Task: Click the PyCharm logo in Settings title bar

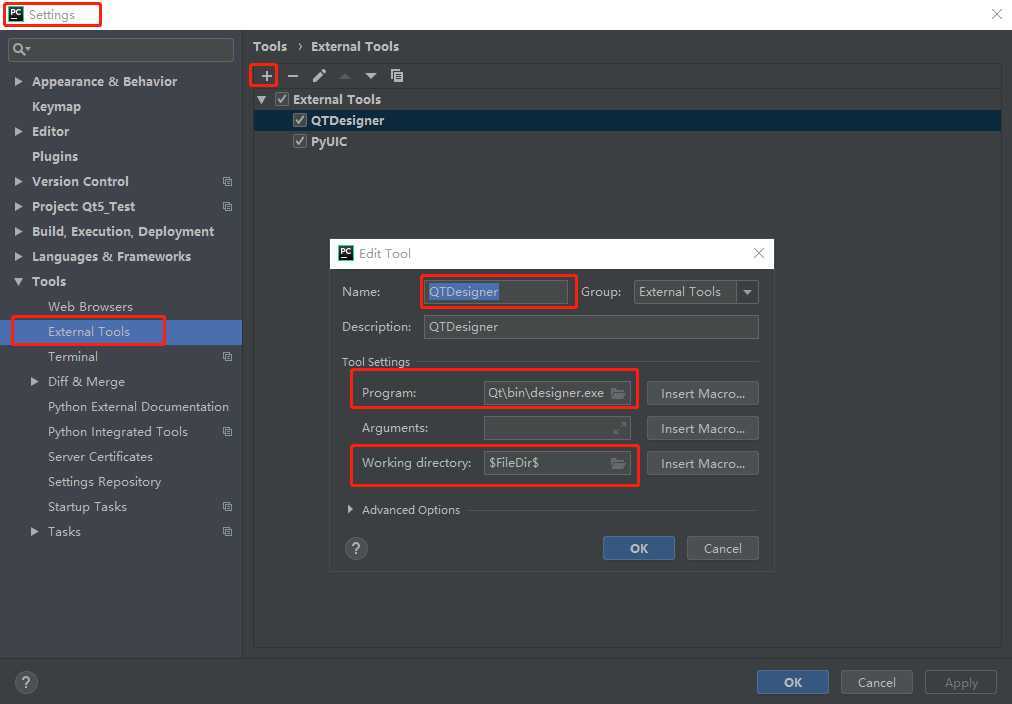Action: [x=15, y=14]
